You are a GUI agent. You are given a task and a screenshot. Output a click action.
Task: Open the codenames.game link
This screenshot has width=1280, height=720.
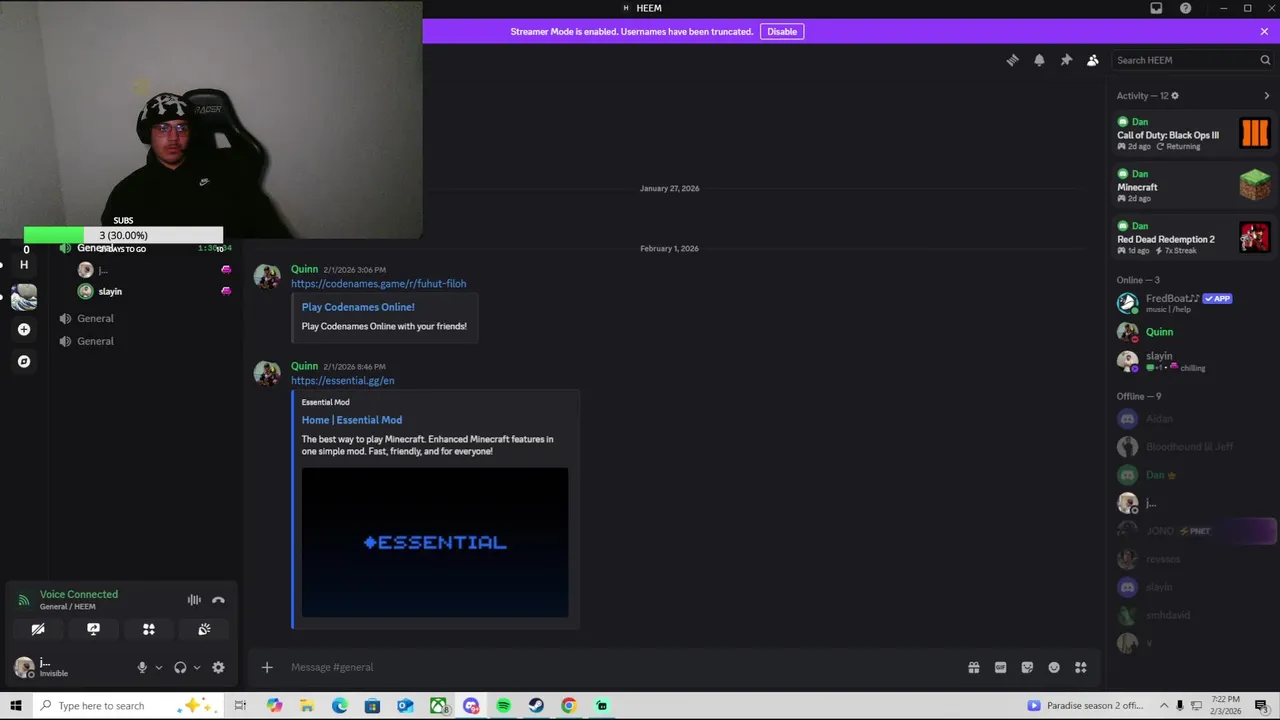click(378, 283)
